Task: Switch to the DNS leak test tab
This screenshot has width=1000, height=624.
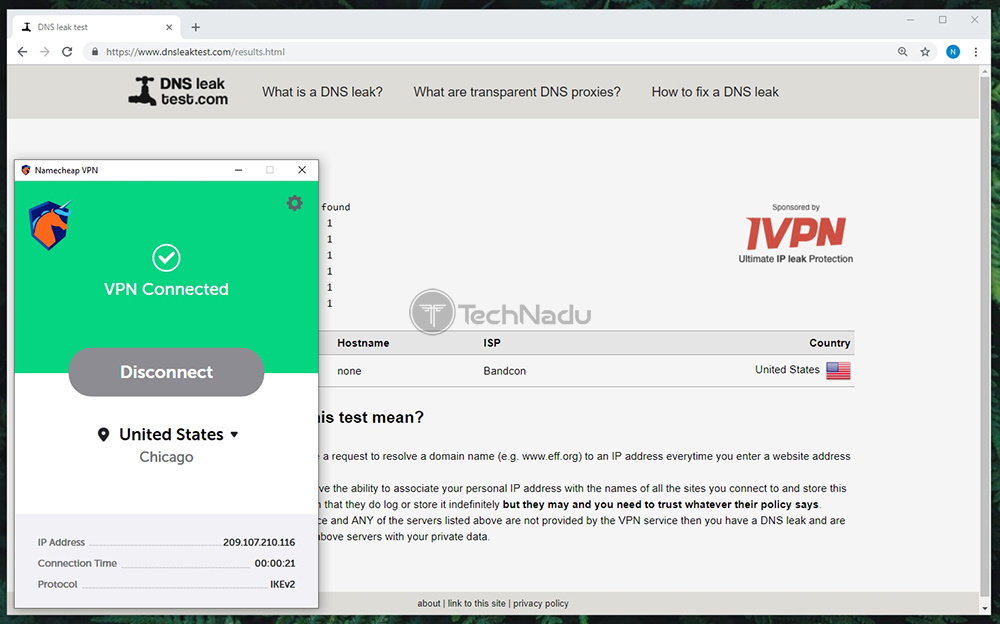Action: click(x=96, y=27)
